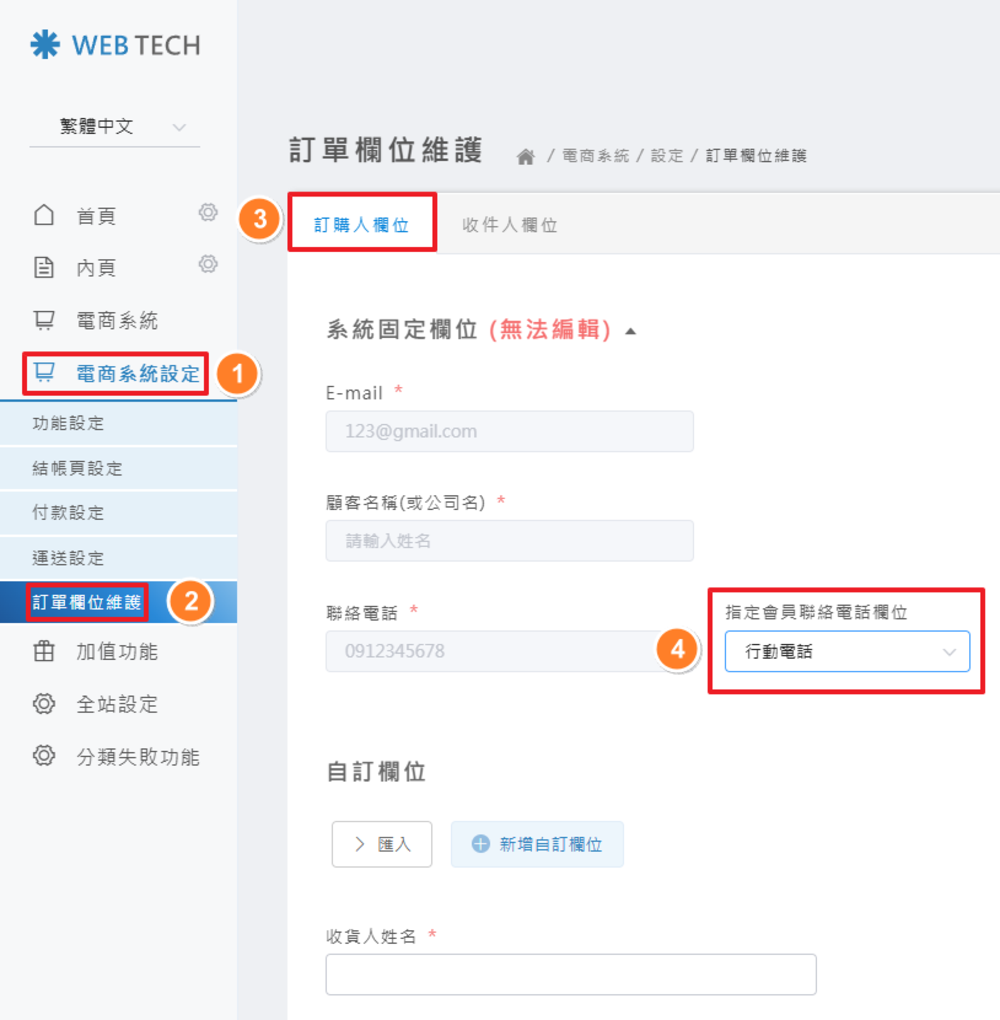
Task: Click the WEB TECH asterisk logo
Action: point(44,45)
